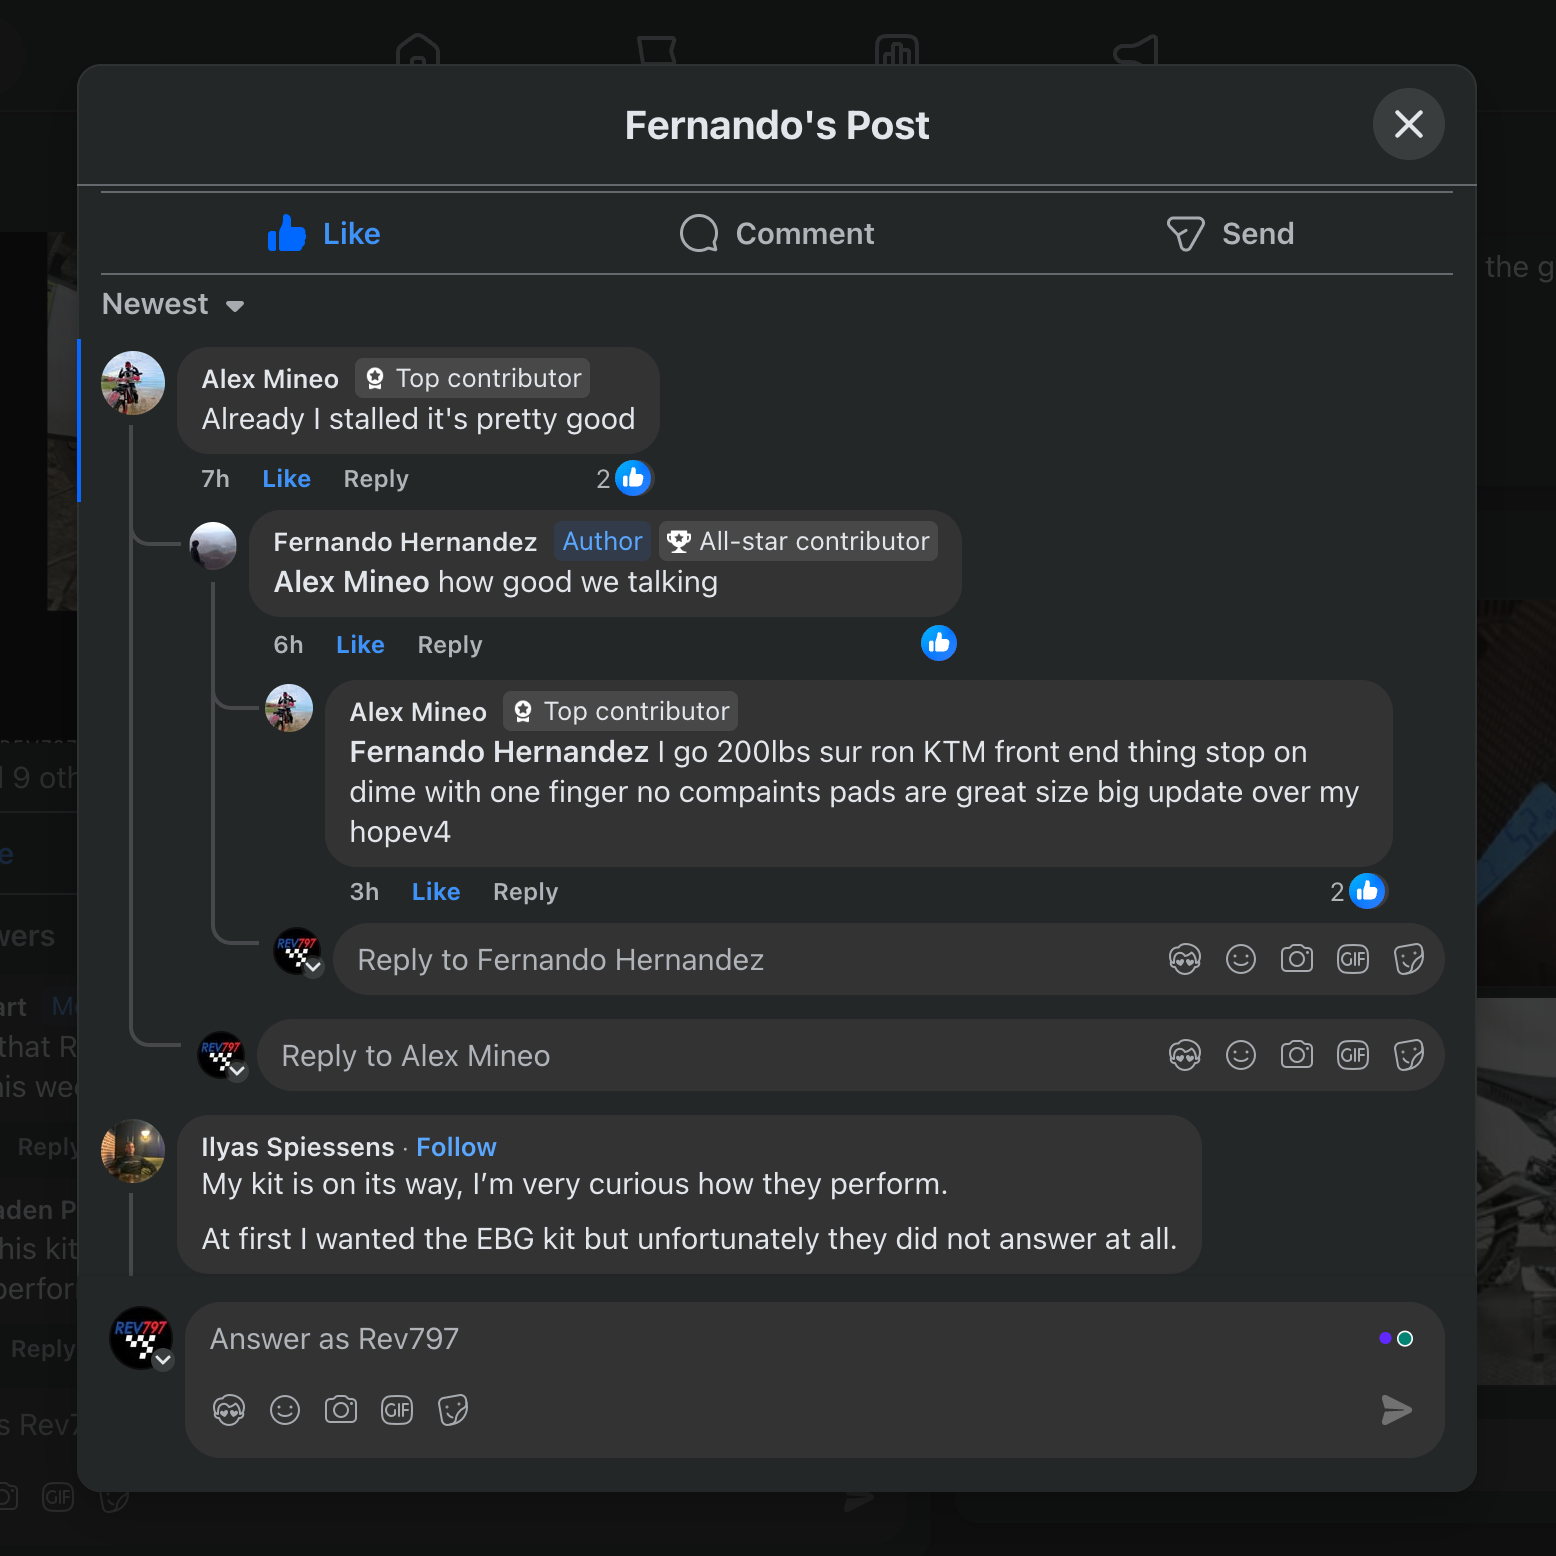This screenshot has width=1556, height=1556.
Task: Click GIF icon in Reply to Fernando Hernandez field
Action: (1352, 959)
